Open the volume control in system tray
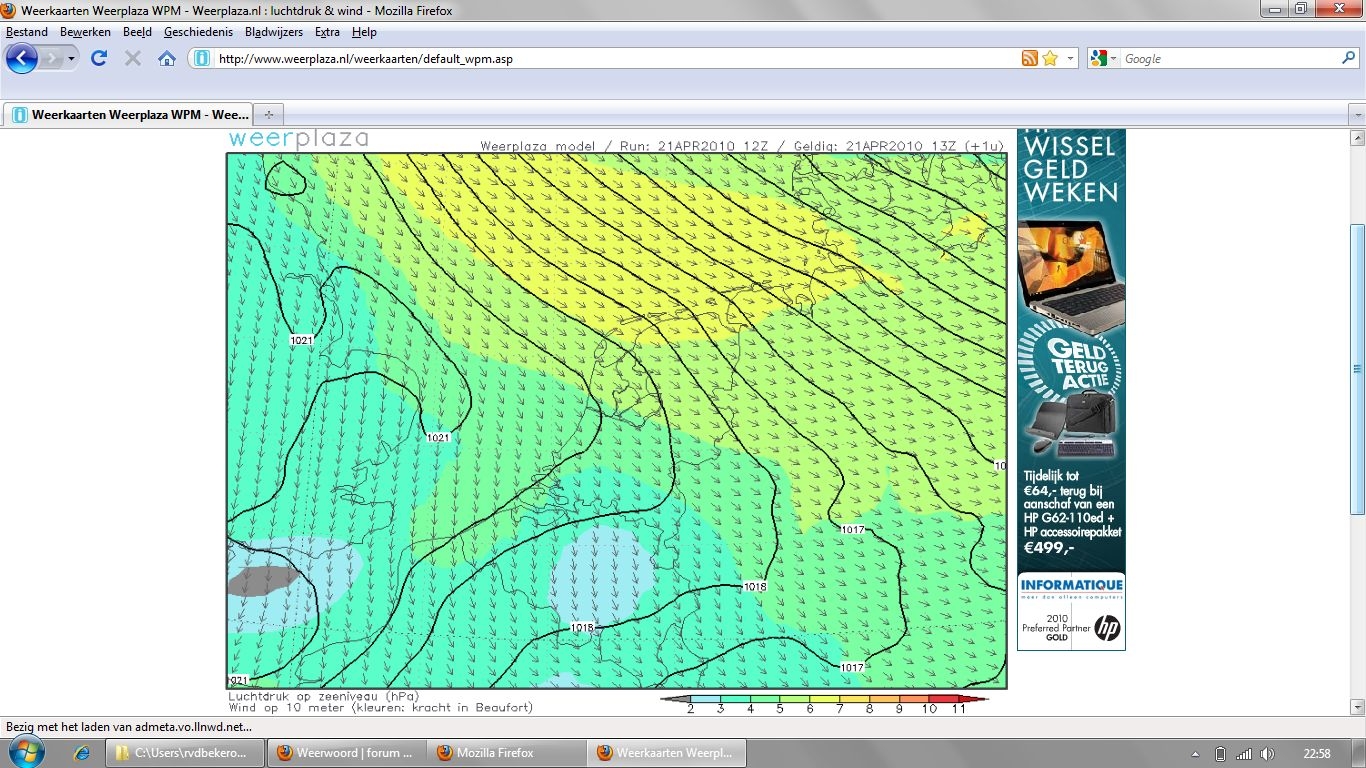This screenshot has height=768, width=1366. click(x=1267, y=753)
